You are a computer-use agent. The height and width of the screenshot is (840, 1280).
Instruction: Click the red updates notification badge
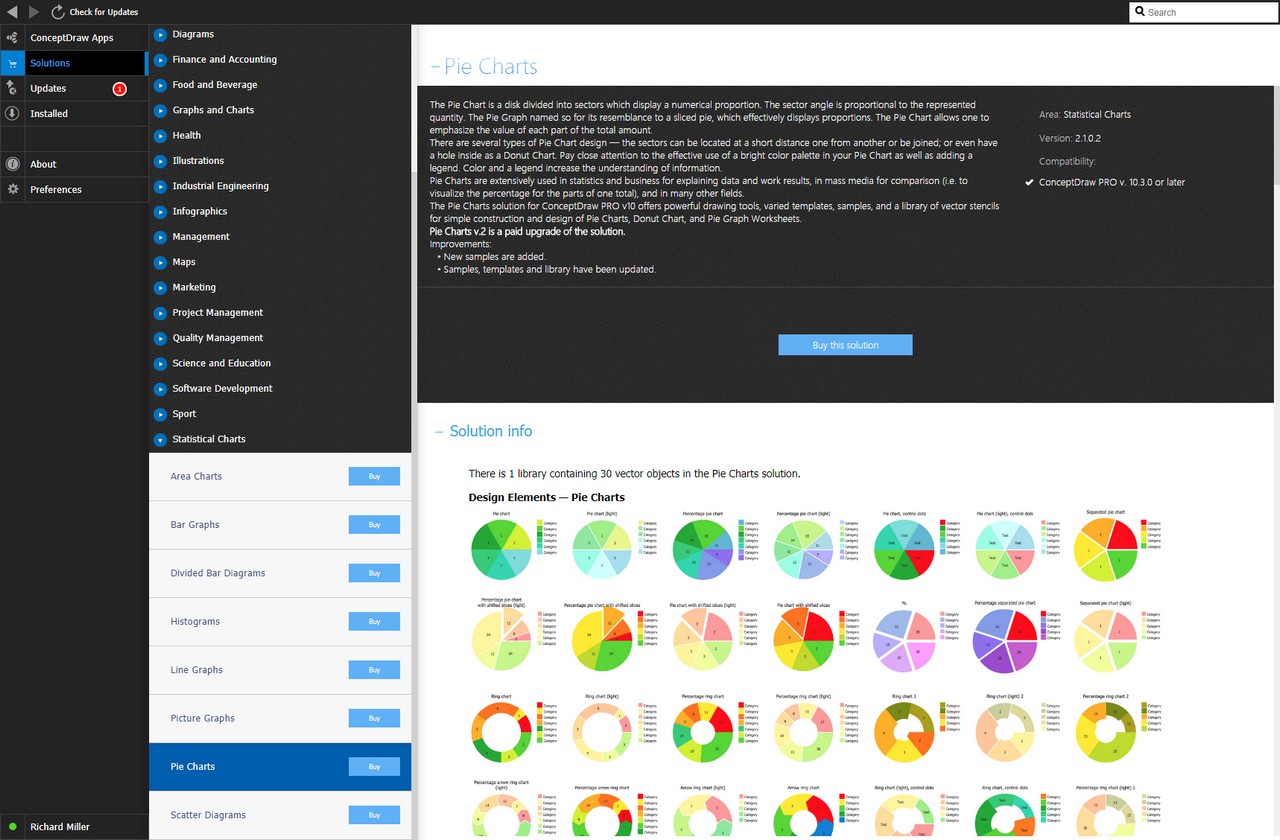coord(120,89)
